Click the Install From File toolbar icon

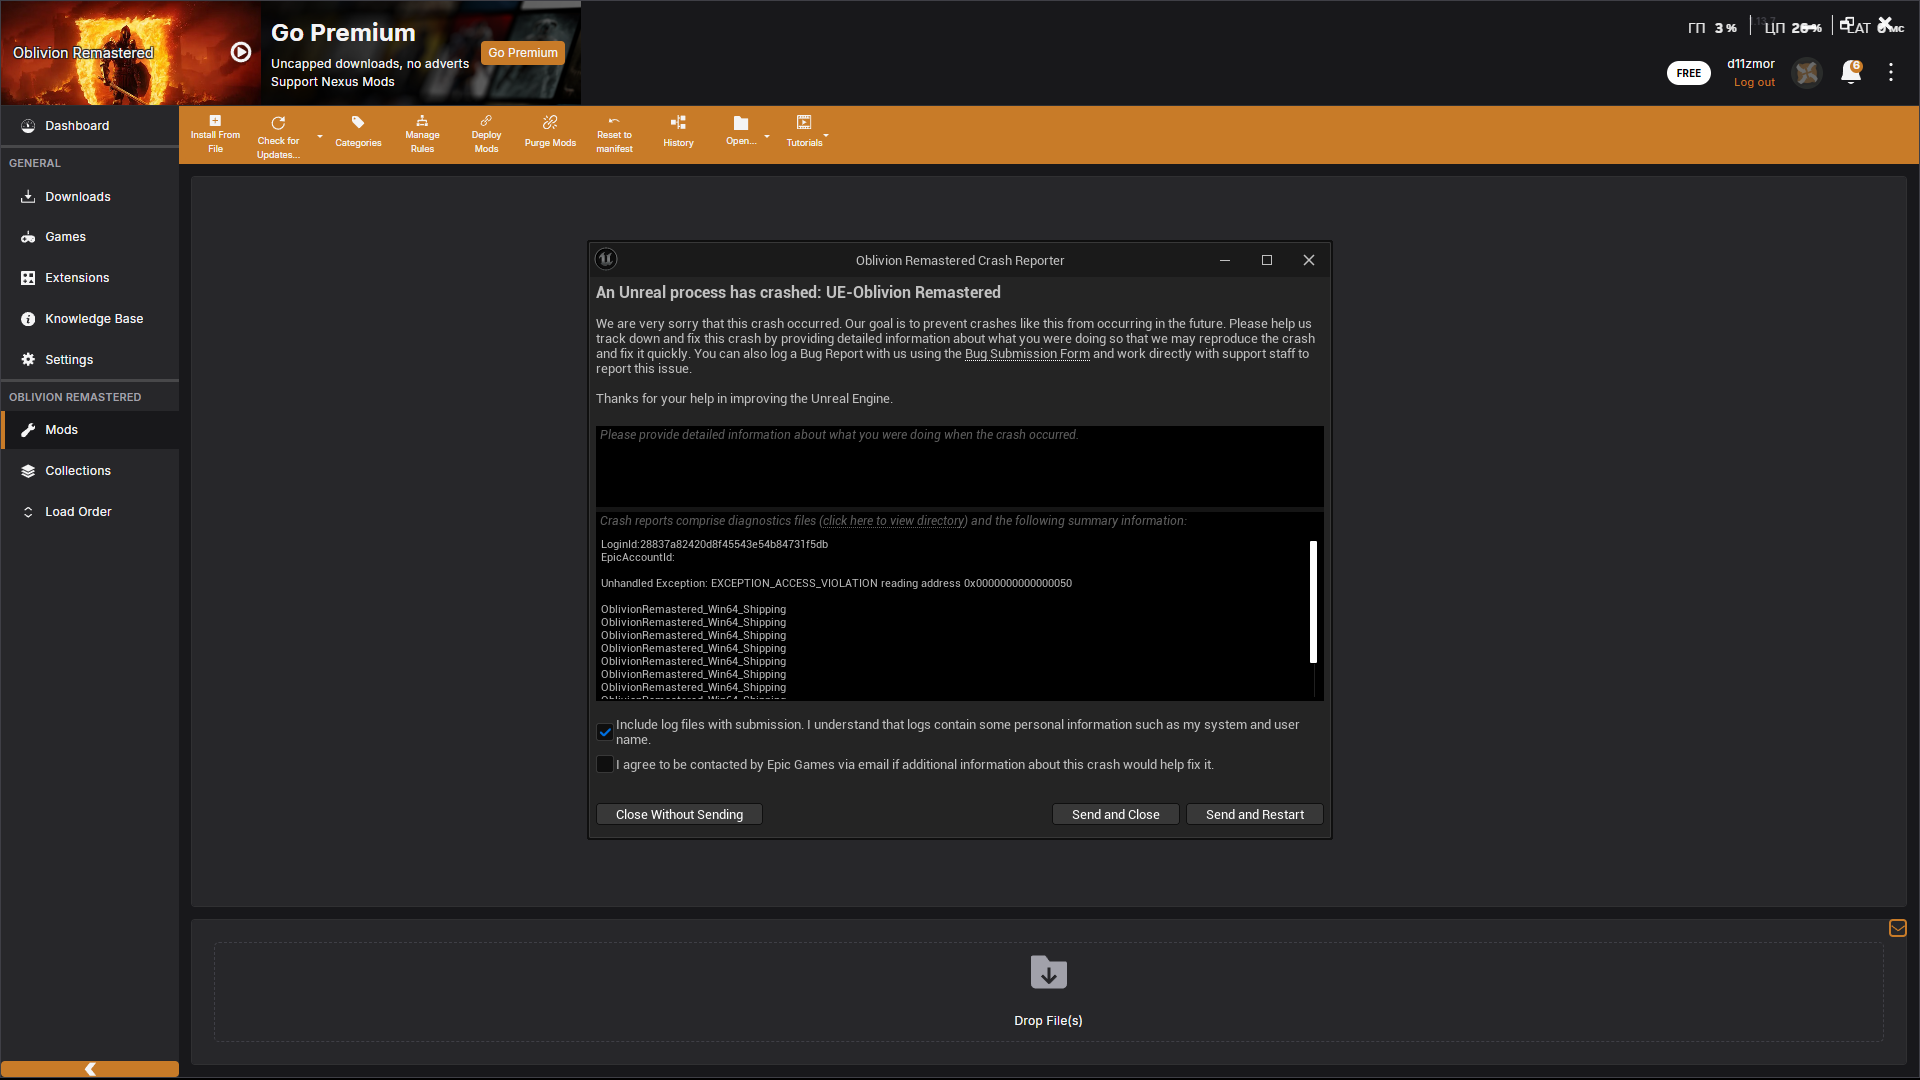click(x=215, y=121)
